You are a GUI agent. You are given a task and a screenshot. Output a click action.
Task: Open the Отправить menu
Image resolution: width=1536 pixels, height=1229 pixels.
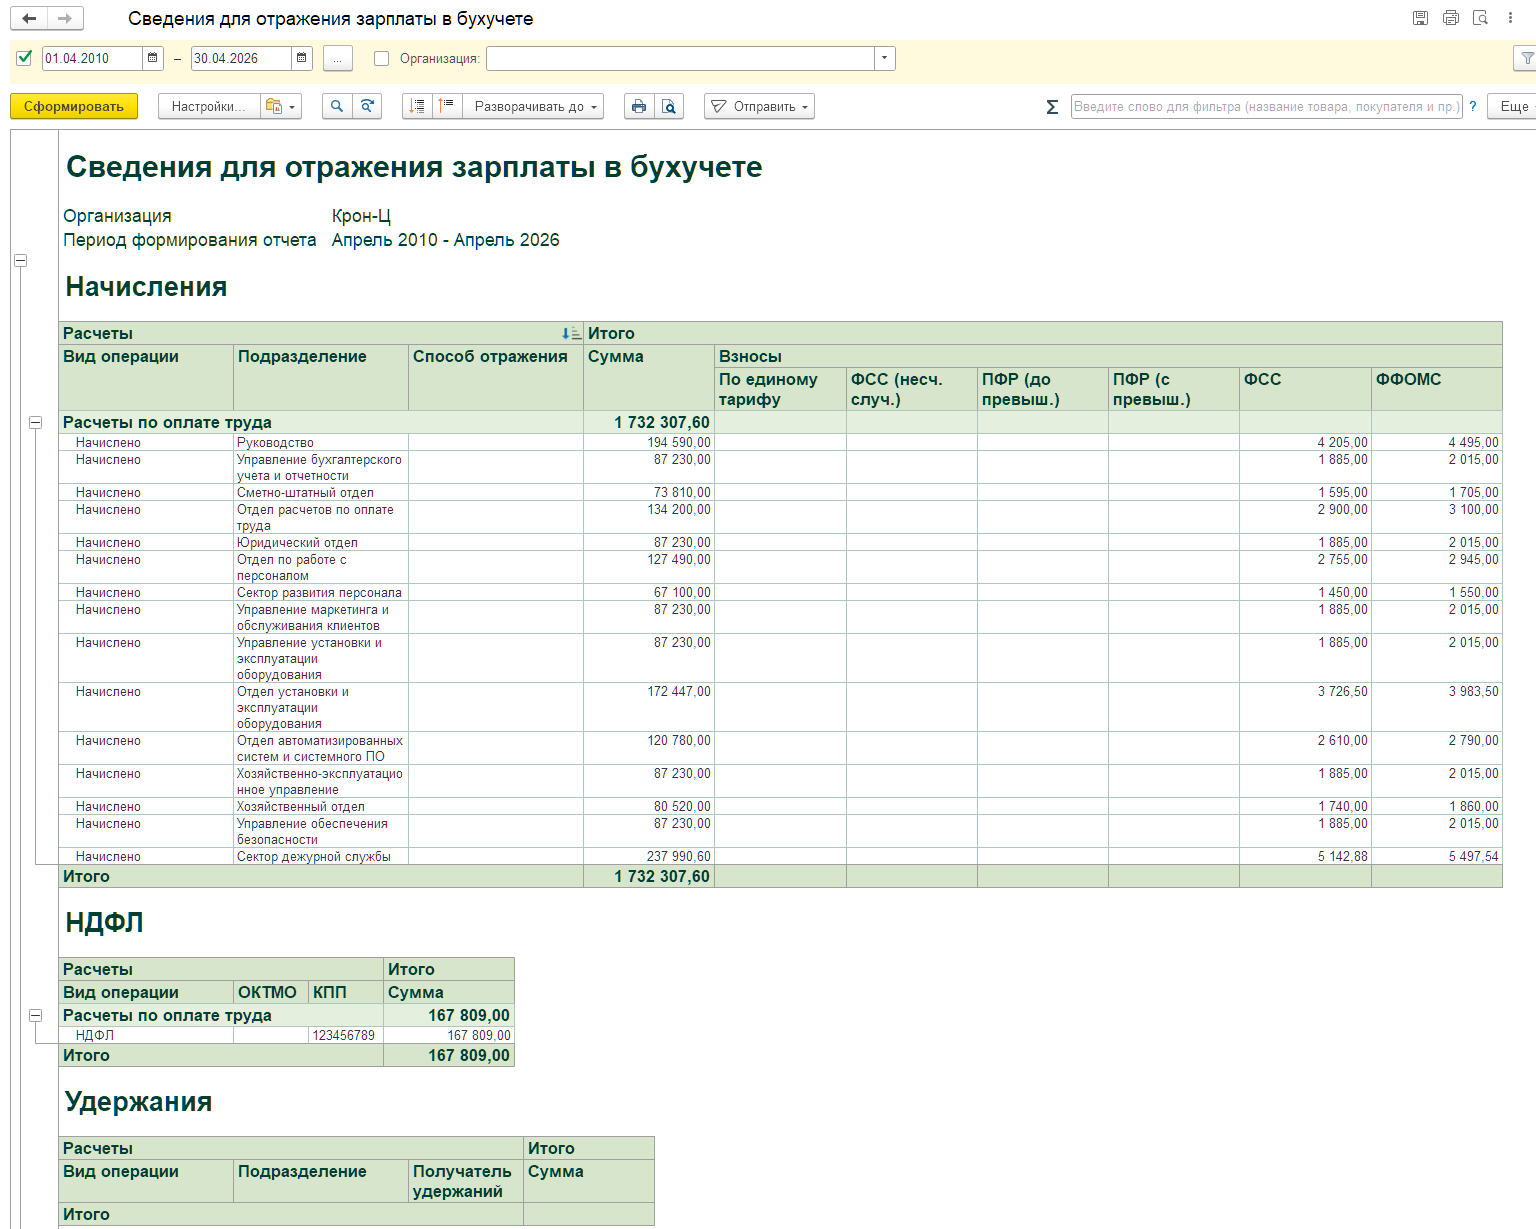pyautogui.click(x=759, y=106)
